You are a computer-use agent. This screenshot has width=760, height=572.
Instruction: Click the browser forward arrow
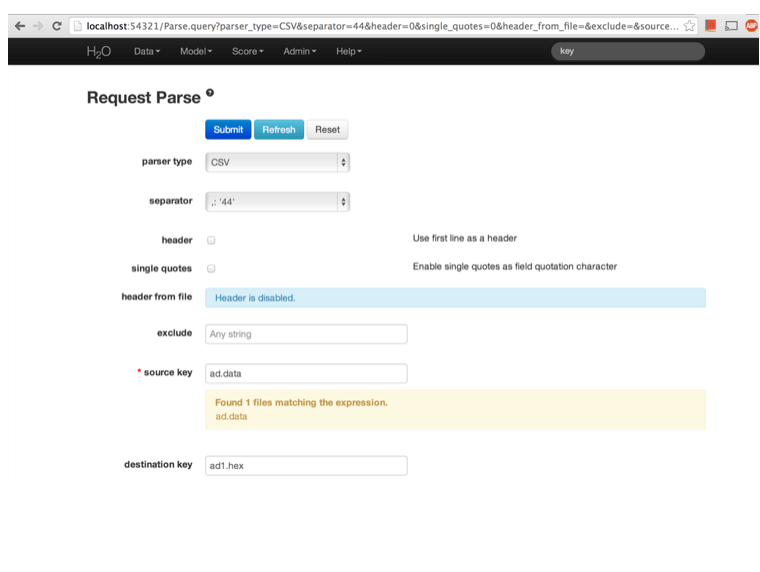(x=37, y=26)
